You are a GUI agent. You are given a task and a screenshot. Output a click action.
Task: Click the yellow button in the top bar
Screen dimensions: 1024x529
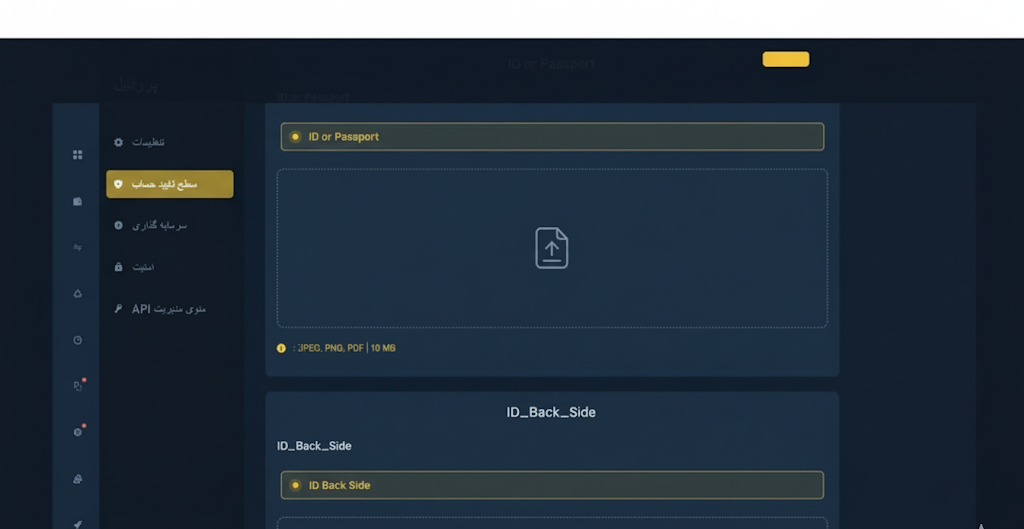786,59
